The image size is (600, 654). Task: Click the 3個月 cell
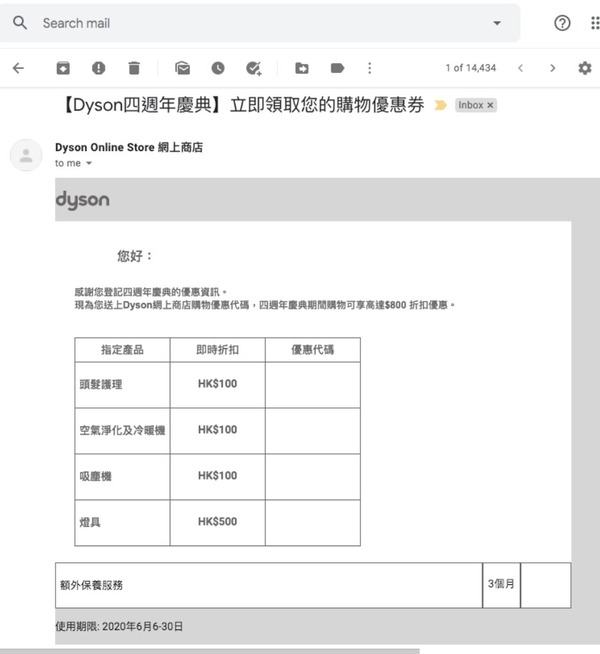click(501, 585)
